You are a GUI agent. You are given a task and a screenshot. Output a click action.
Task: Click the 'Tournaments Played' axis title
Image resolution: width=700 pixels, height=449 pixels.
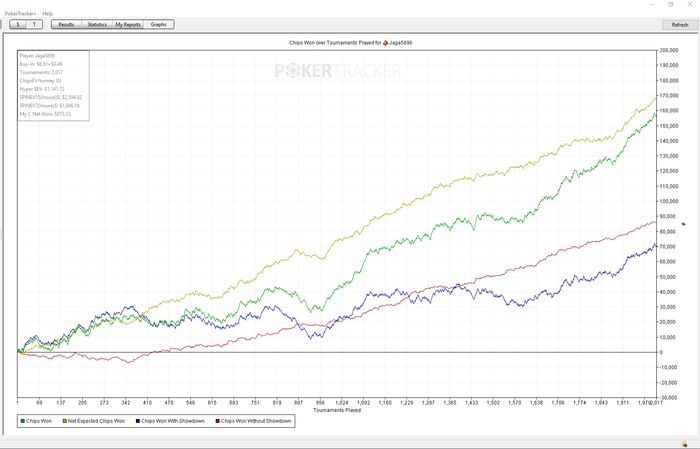pos(337,410)
